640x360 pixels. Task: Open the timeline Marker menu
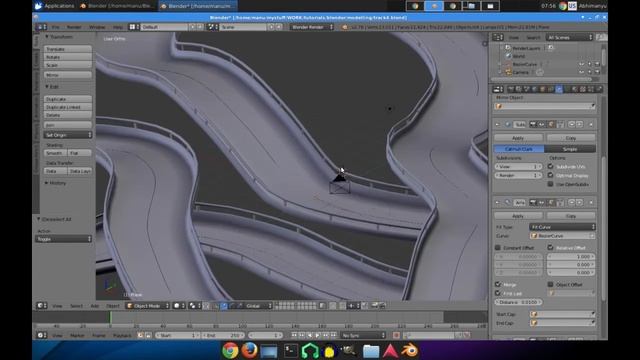coord(77,335)
